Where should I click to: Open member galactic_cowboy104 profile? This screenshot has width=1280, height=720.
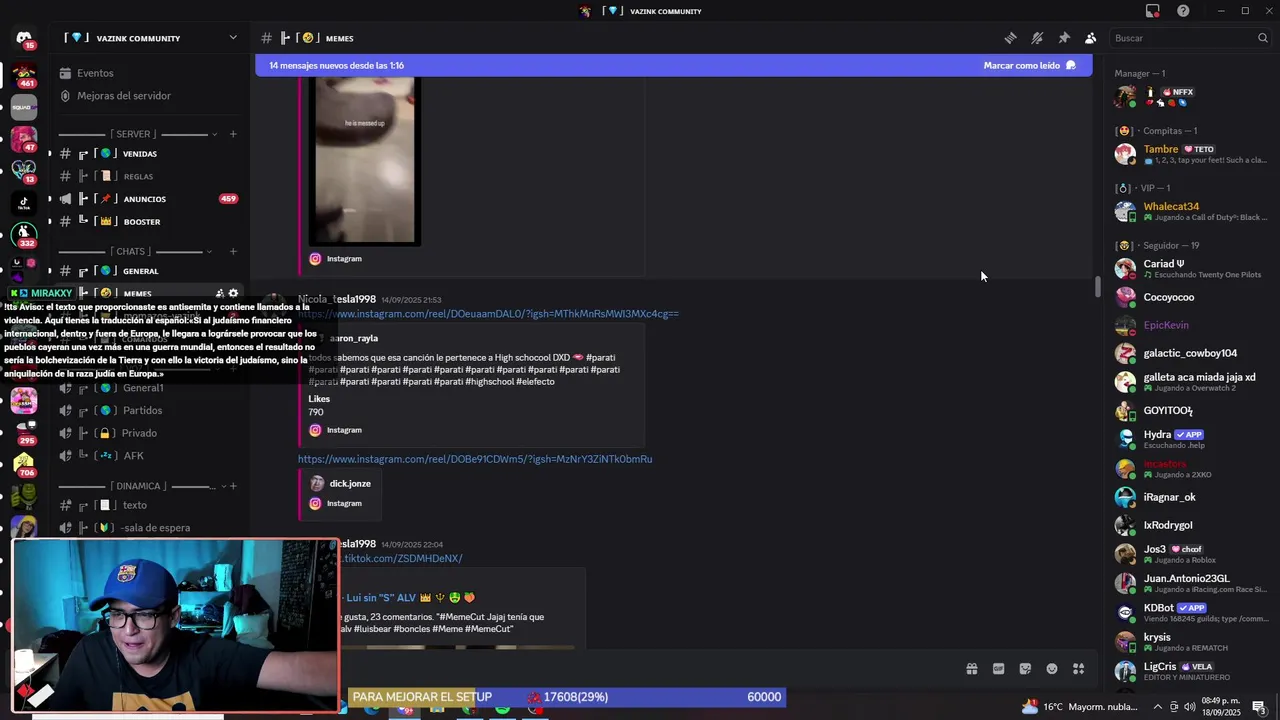pyautogui.click(x=1191, y=353)
